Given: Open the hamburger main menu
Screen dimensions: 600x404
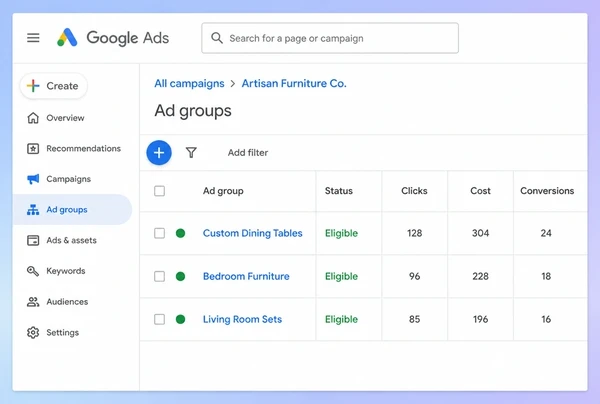Looking at the screenshot, I should 33,37.
